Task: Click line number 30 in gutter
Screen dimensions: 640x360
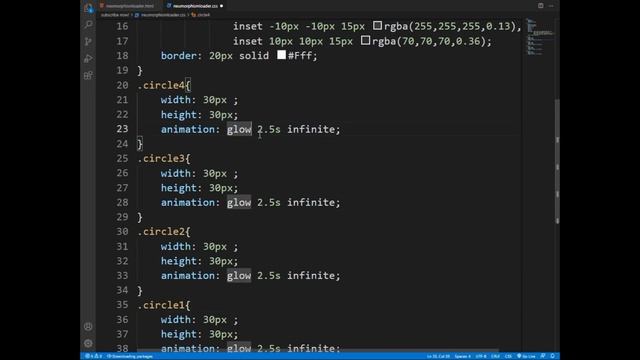Action: (122, 231)
